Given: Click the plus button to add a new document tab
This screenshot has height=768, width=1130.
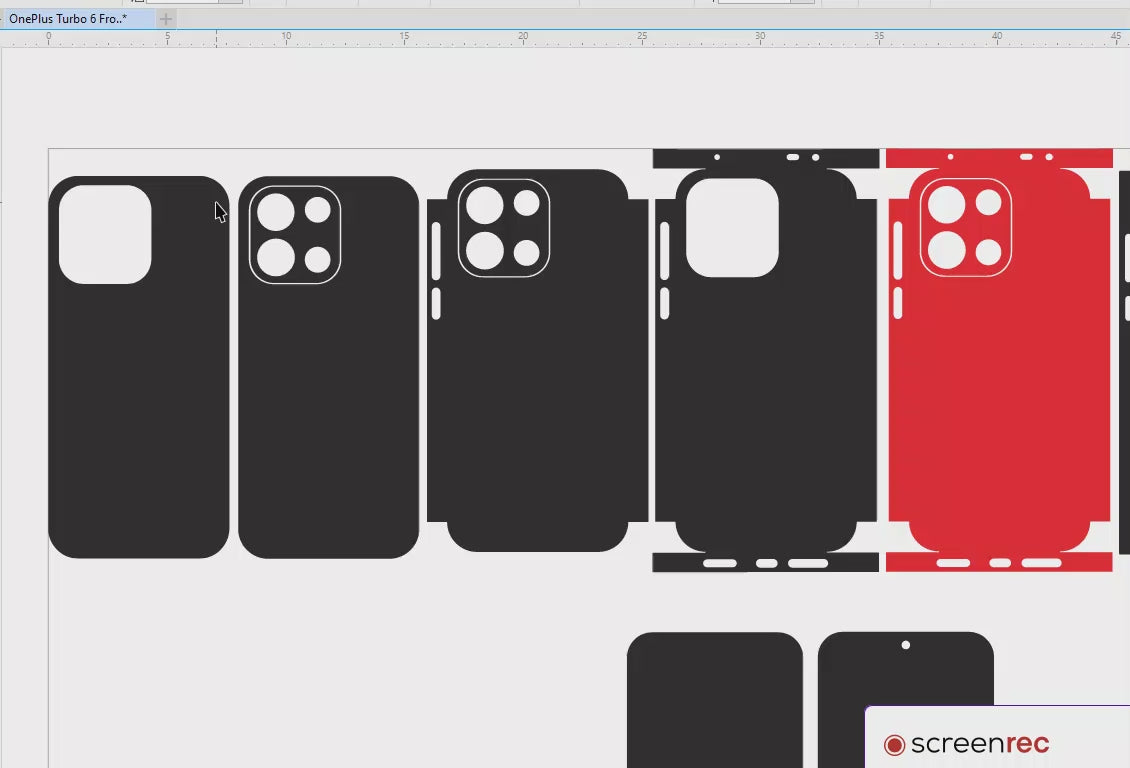Looking at the screenshot, I should pyautogui.click(x=166, y=19).
